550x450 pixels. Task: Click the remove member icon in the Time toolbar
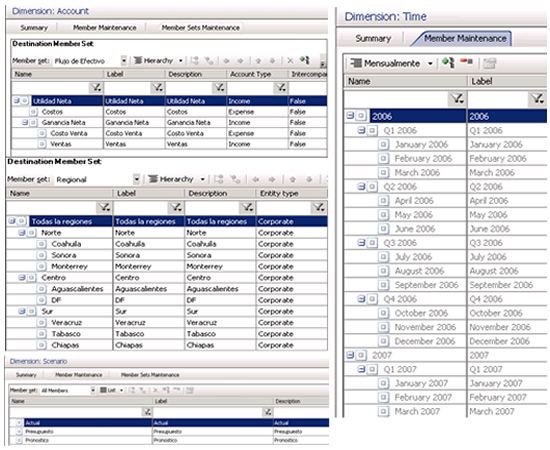coord(466,62)
